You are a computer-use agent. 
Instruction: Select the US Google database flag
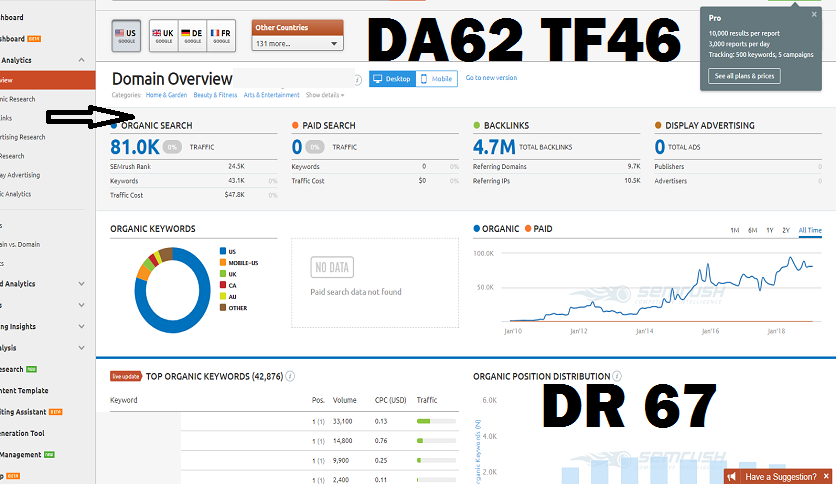click(126, 36)
